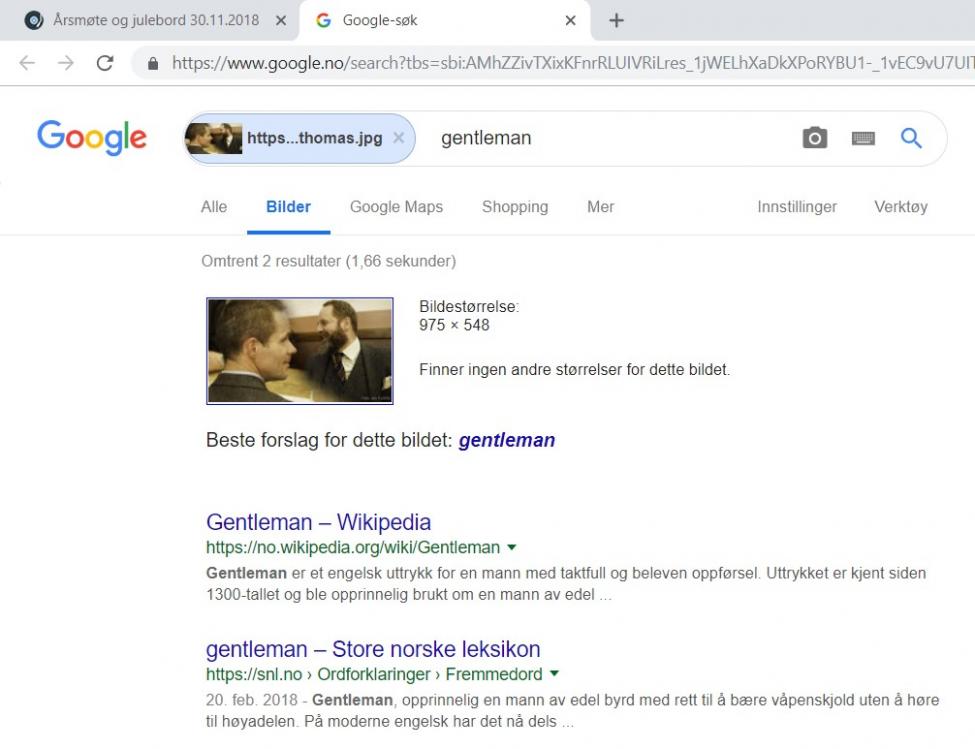This screenshot has width=975, height=749.
Task: Click Finner ingen andre størrelser text
Action: [x=575, y=370]
